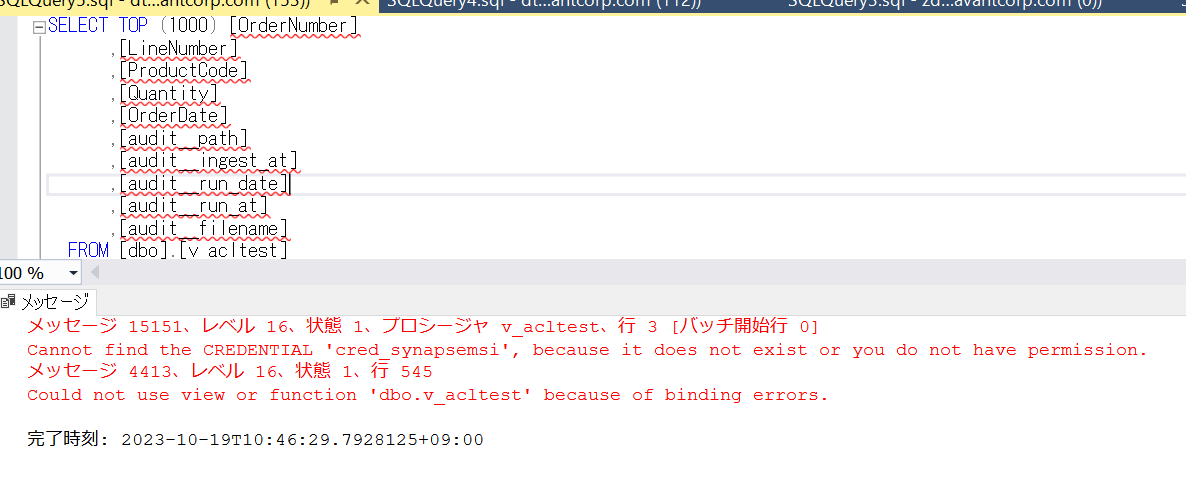Click the メッセージ 4413 error header line
This screenshot has width=1186, height=489.
coord(230,372)
